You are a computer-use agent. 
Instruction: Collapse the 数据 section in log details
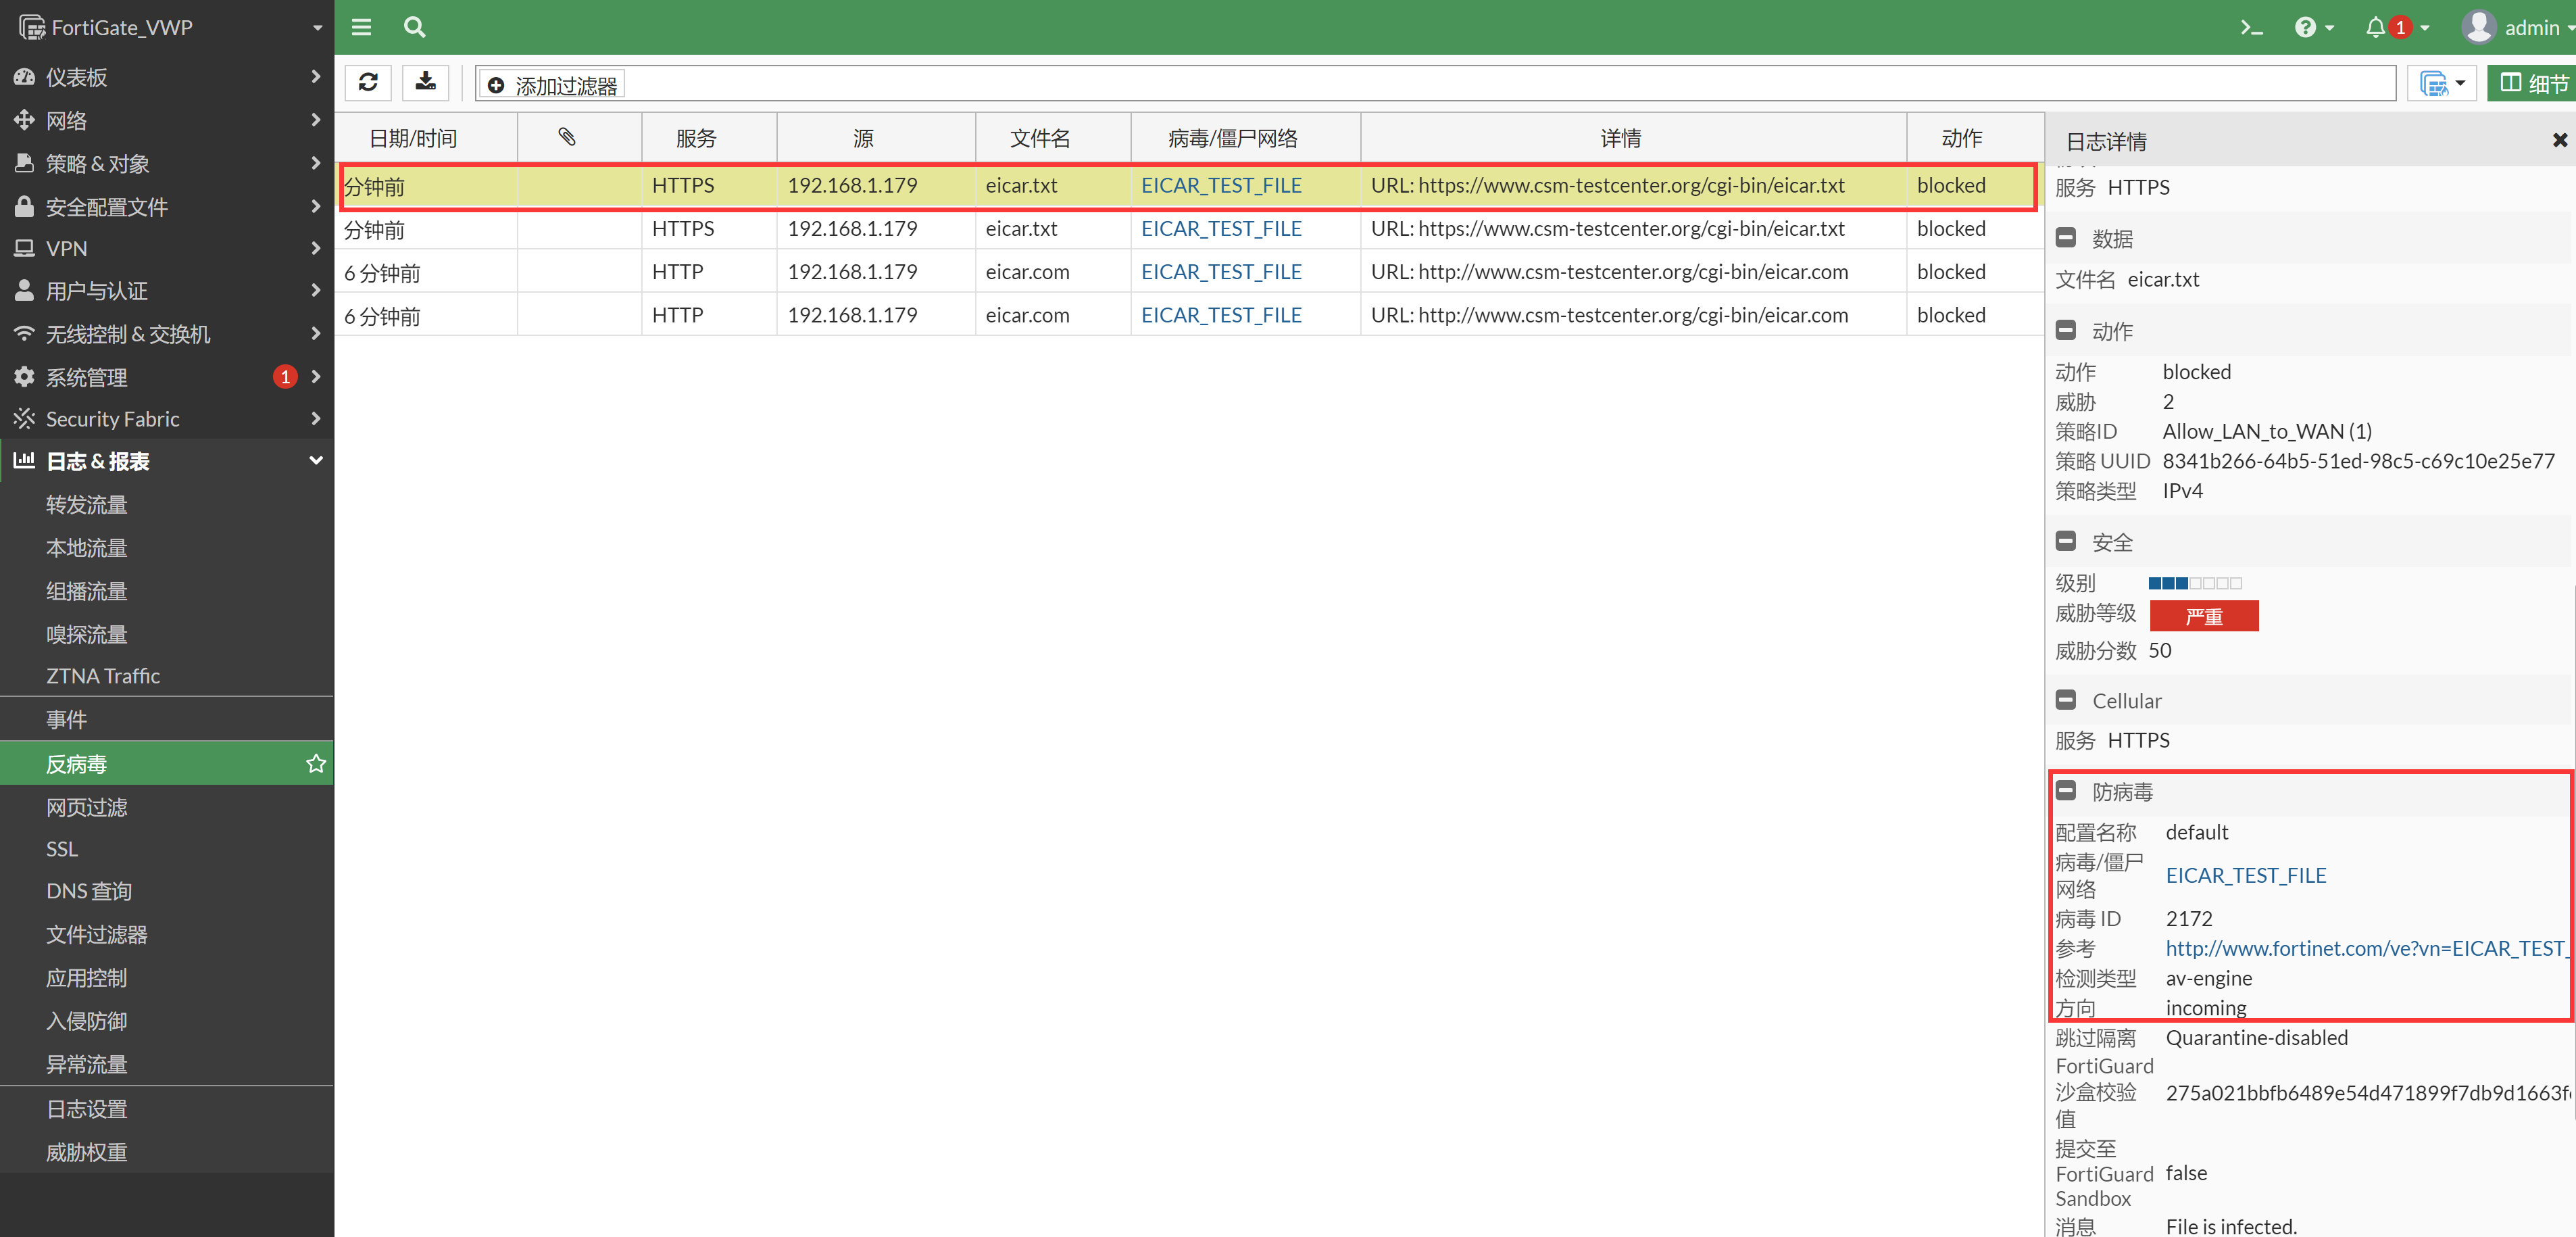(2066, 239)
